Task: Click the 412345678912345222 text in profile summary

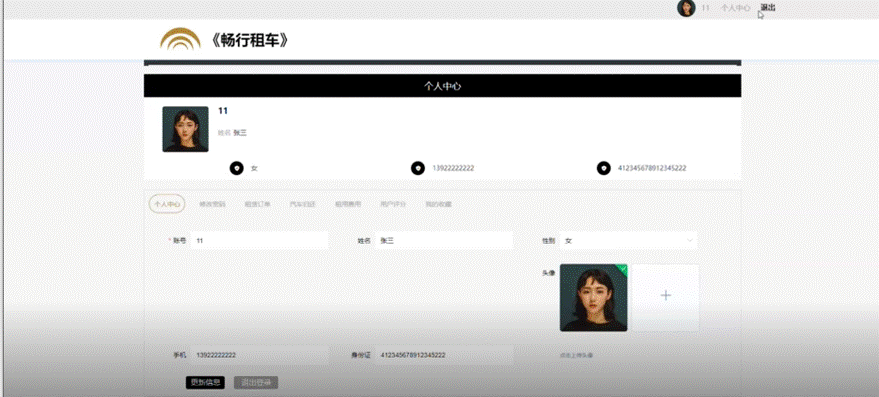Action: click(652, 168)
